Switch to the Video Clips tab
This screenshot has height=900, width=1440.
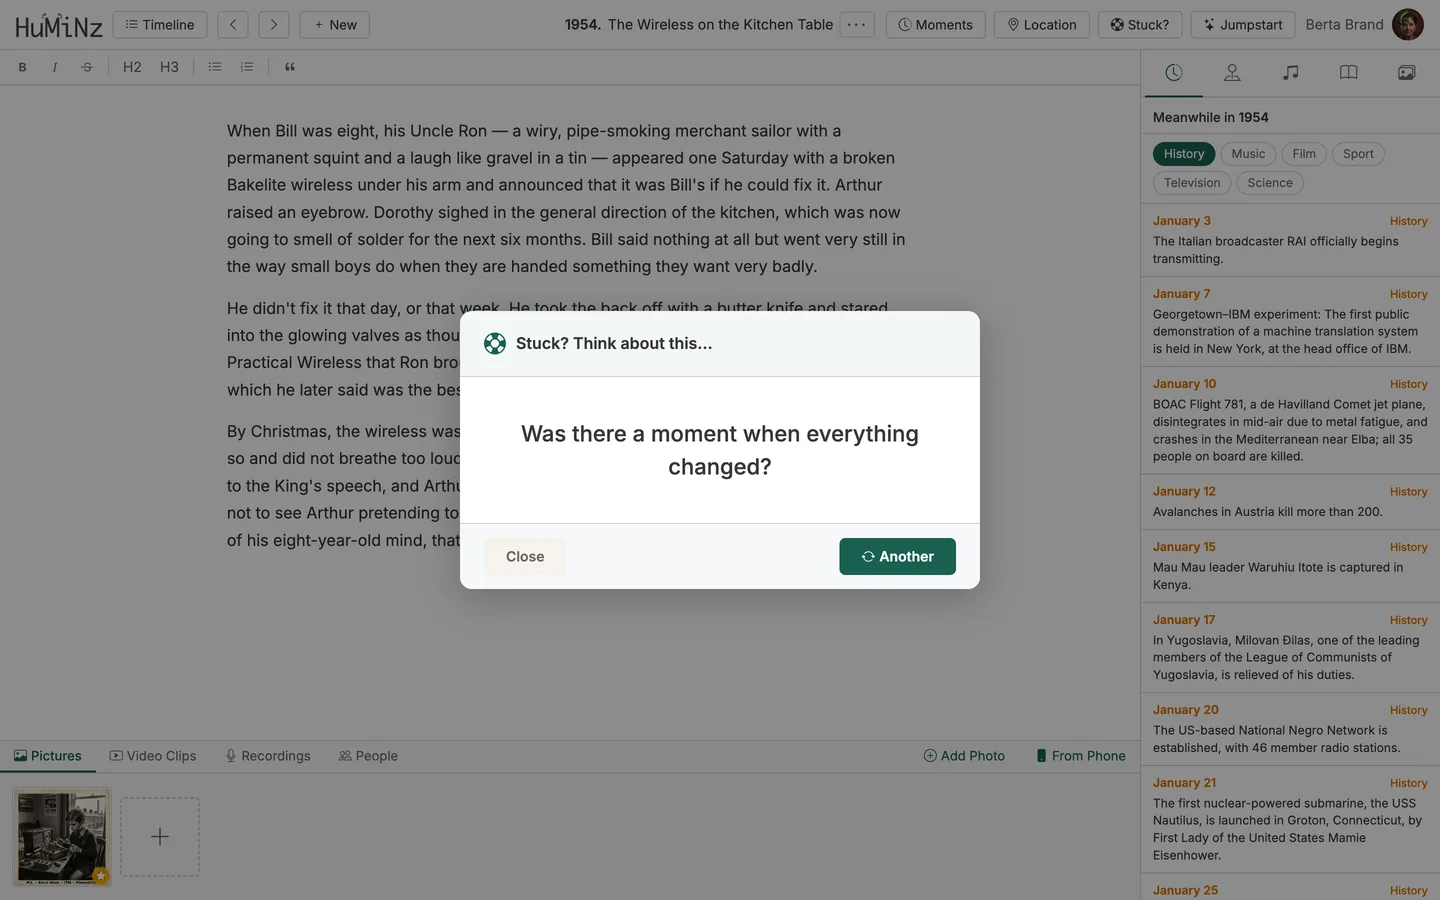pos(153,756)
